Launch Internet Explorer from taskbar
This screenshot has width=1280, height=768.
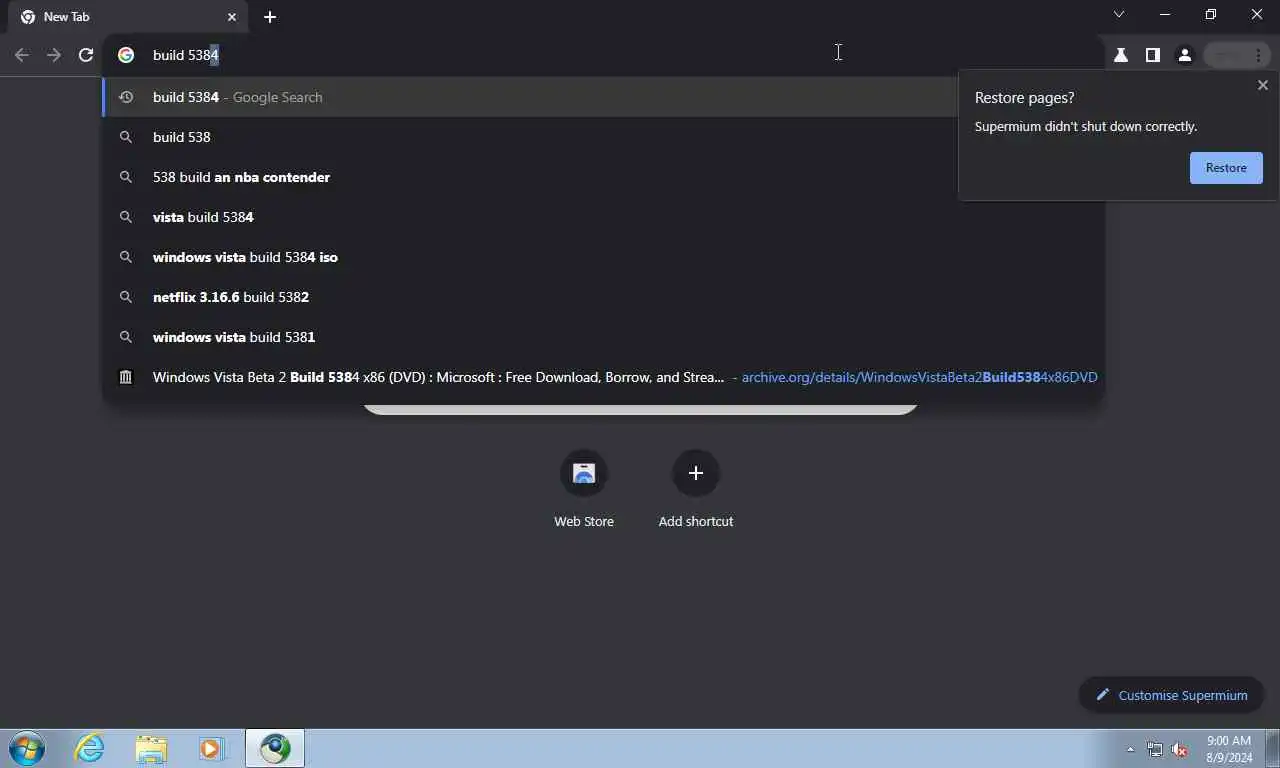click(89, 748)
